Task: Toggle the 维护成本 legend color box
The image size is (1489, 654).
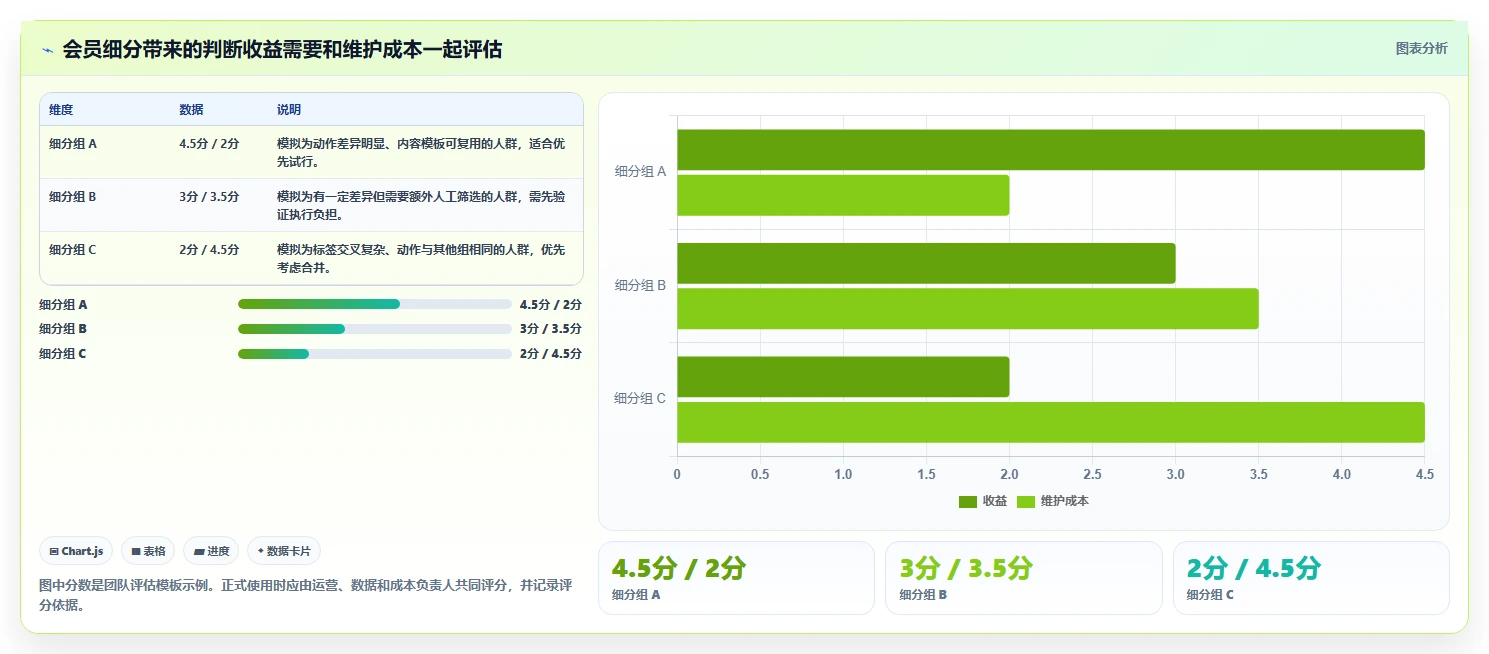Action: [1026, 501]
